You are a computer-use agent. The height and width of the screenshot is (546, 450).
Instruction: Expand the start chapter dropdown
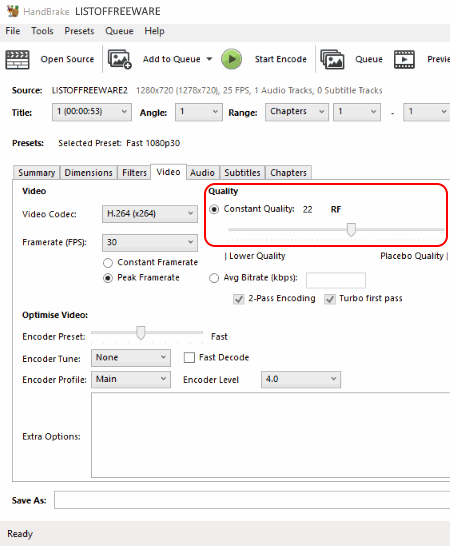coord(357,112)
